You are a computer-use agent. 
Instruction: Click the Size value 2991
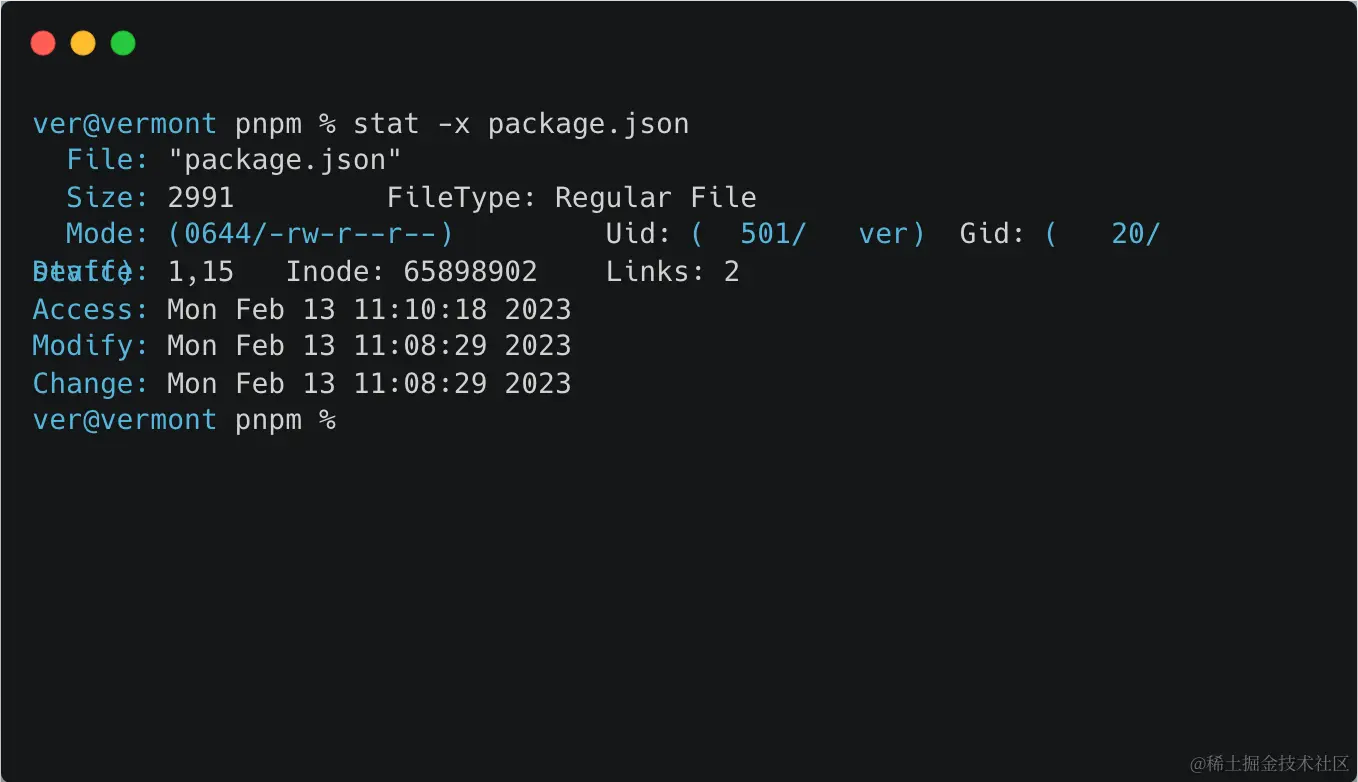point(200,196)
